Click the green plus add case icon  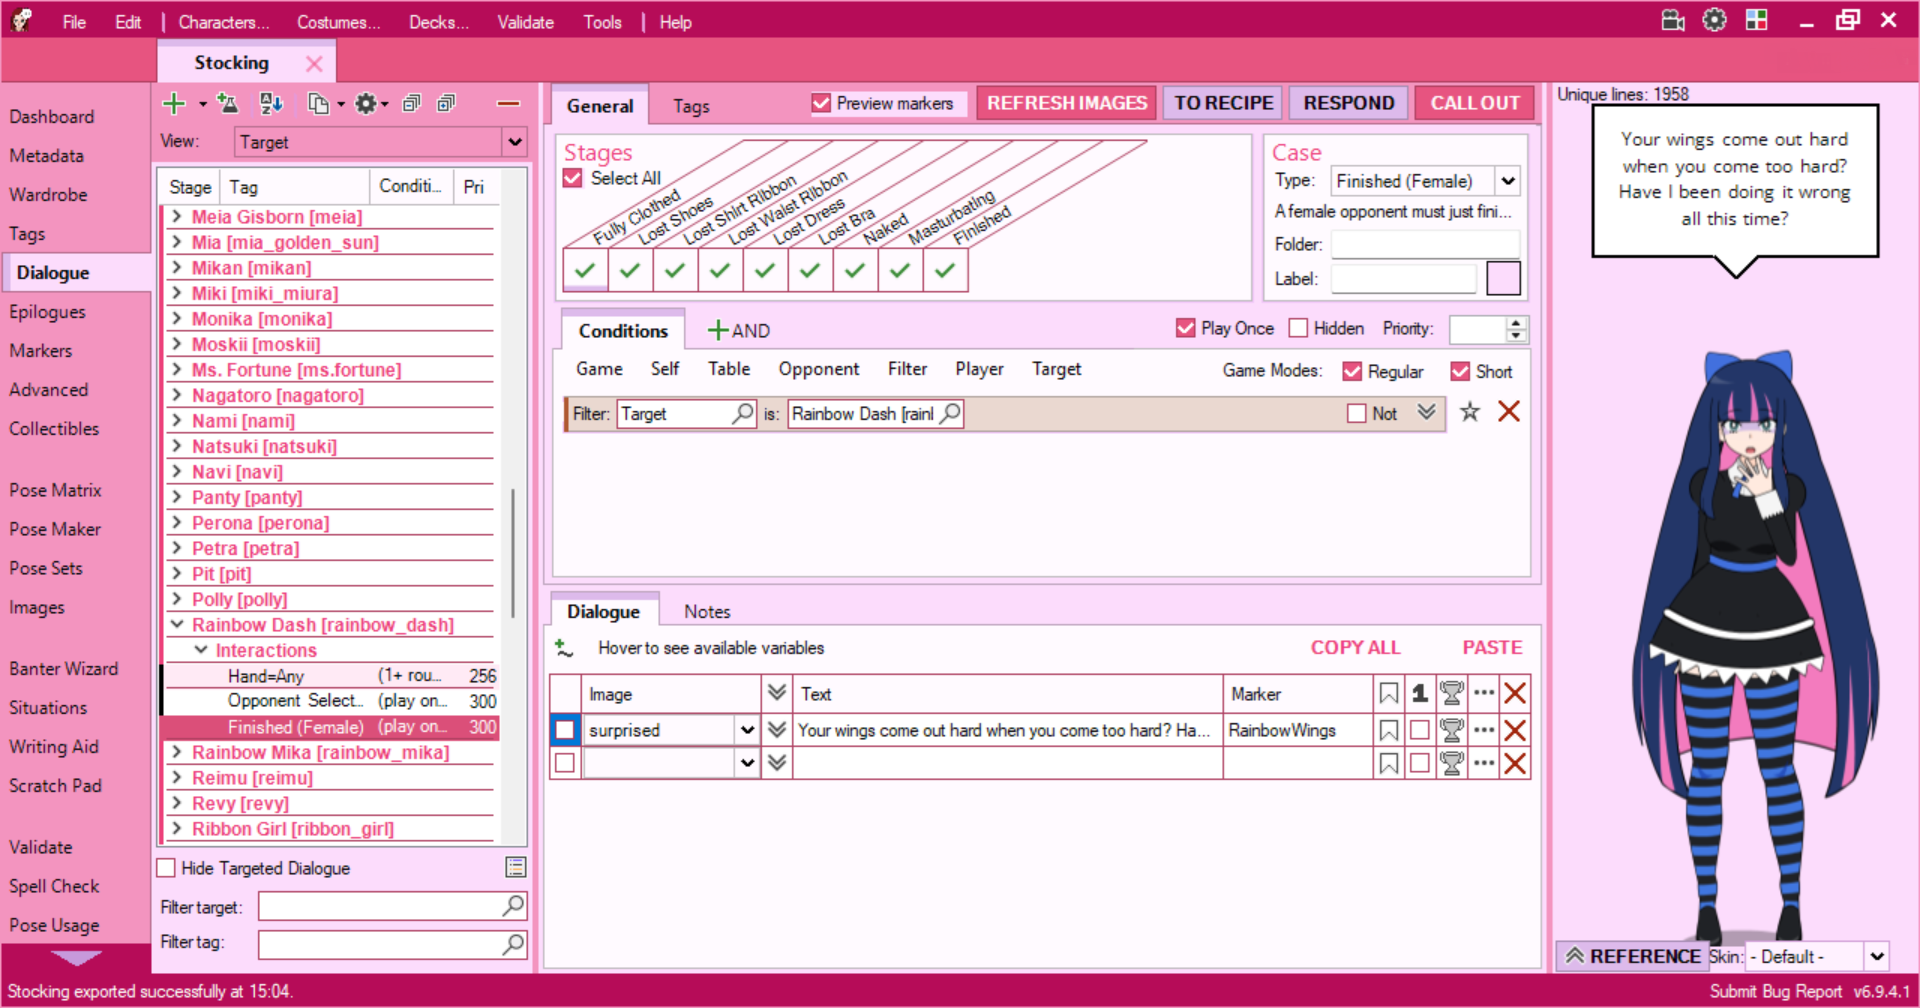(x=174, y=104)
